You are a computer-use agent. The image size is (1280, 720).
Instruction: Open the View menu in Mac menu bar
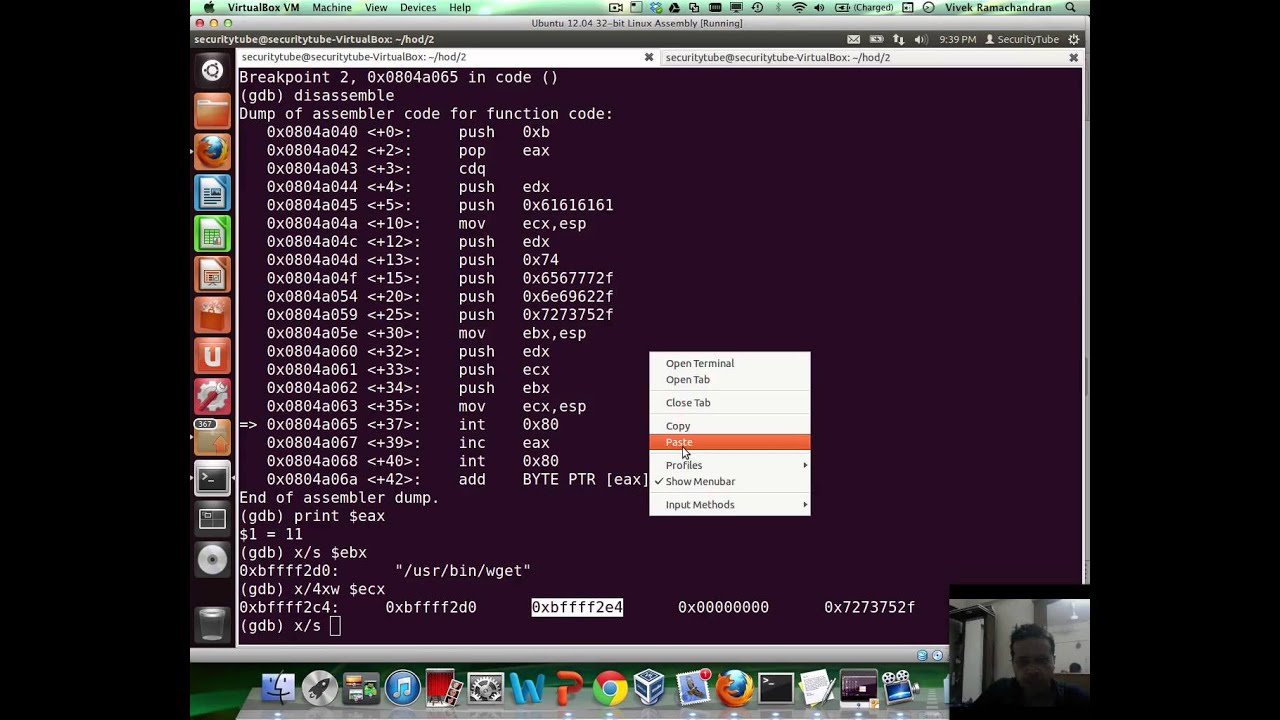click(x=376, y=7)
